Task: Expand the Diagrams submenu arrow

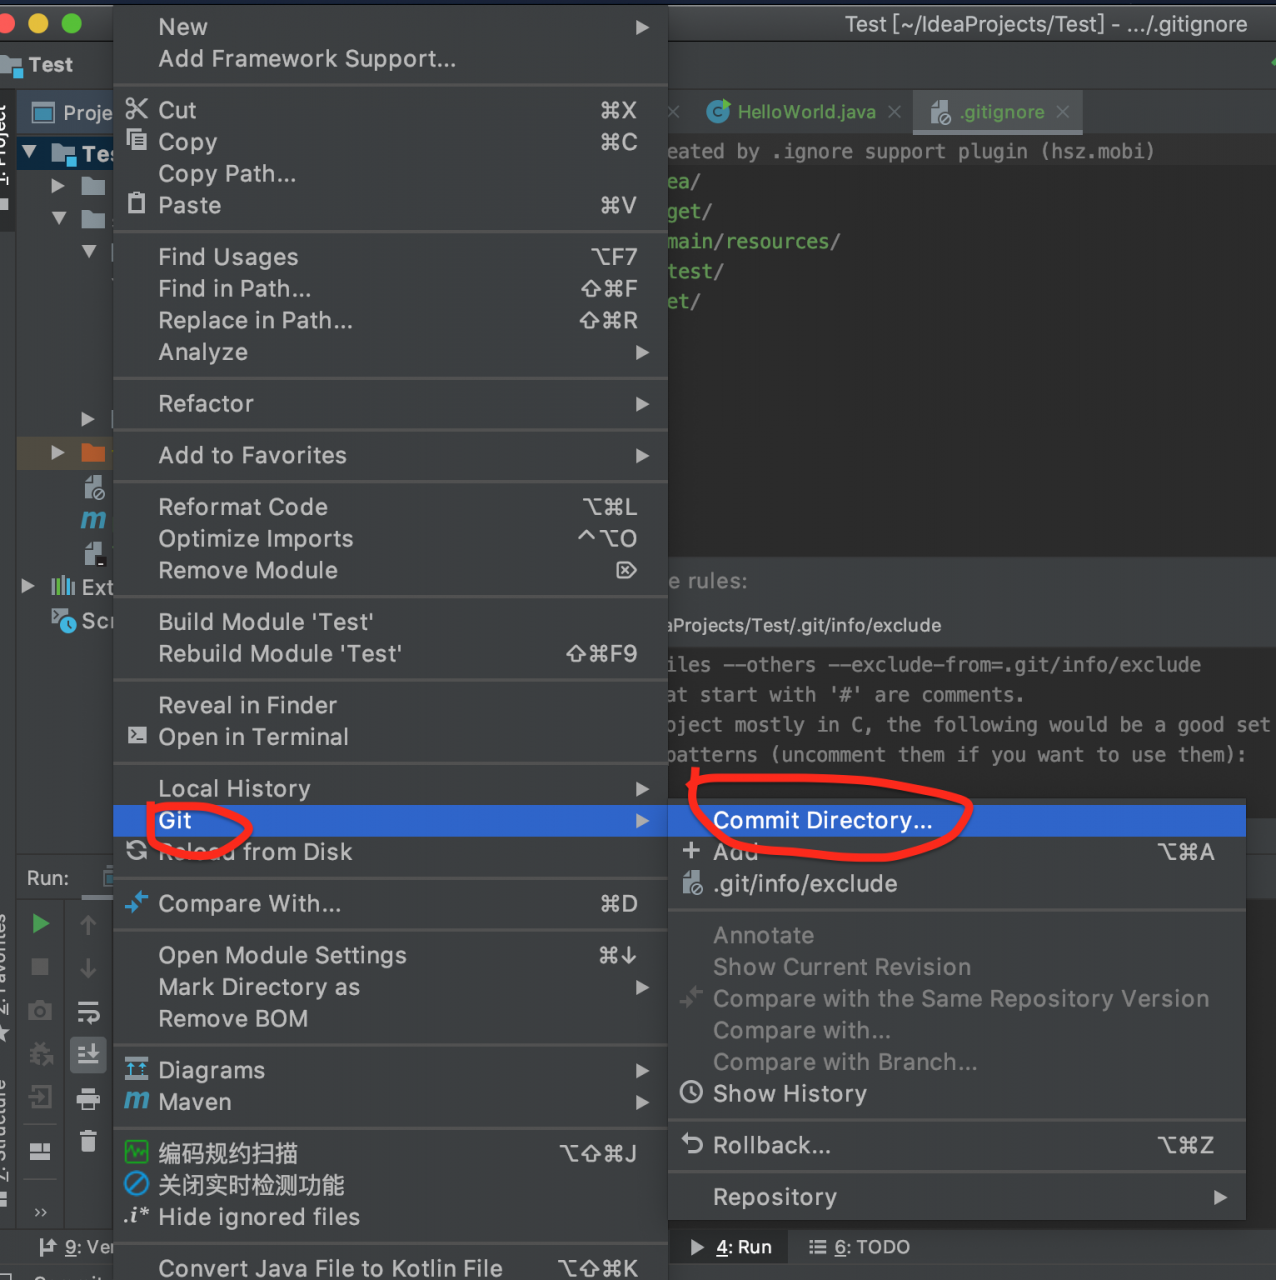Action: point(642,1070)
